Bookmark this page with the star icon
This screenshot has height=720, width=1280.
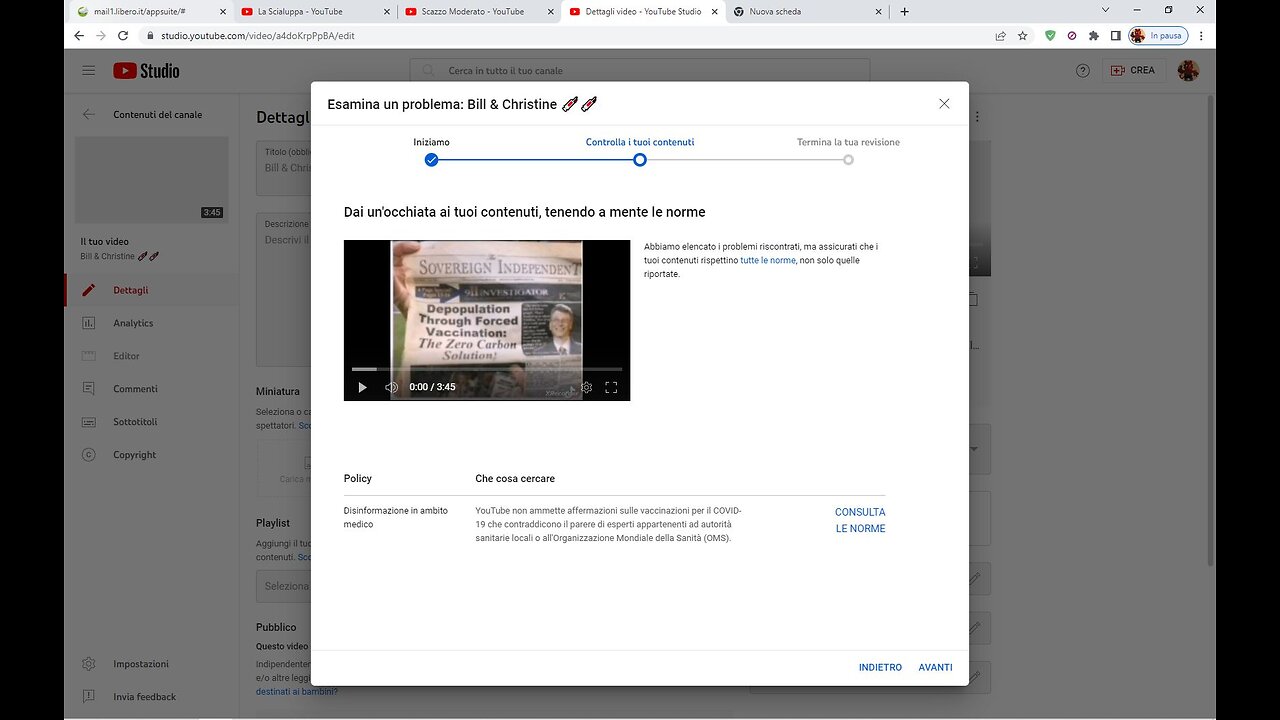coord(1022,35)
